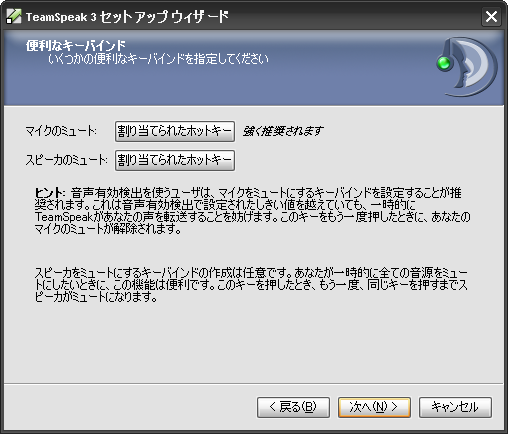The image size is (508, 434).
Task: Assign hotkey for マイクのミュート
Action: [x=175, y=131]
